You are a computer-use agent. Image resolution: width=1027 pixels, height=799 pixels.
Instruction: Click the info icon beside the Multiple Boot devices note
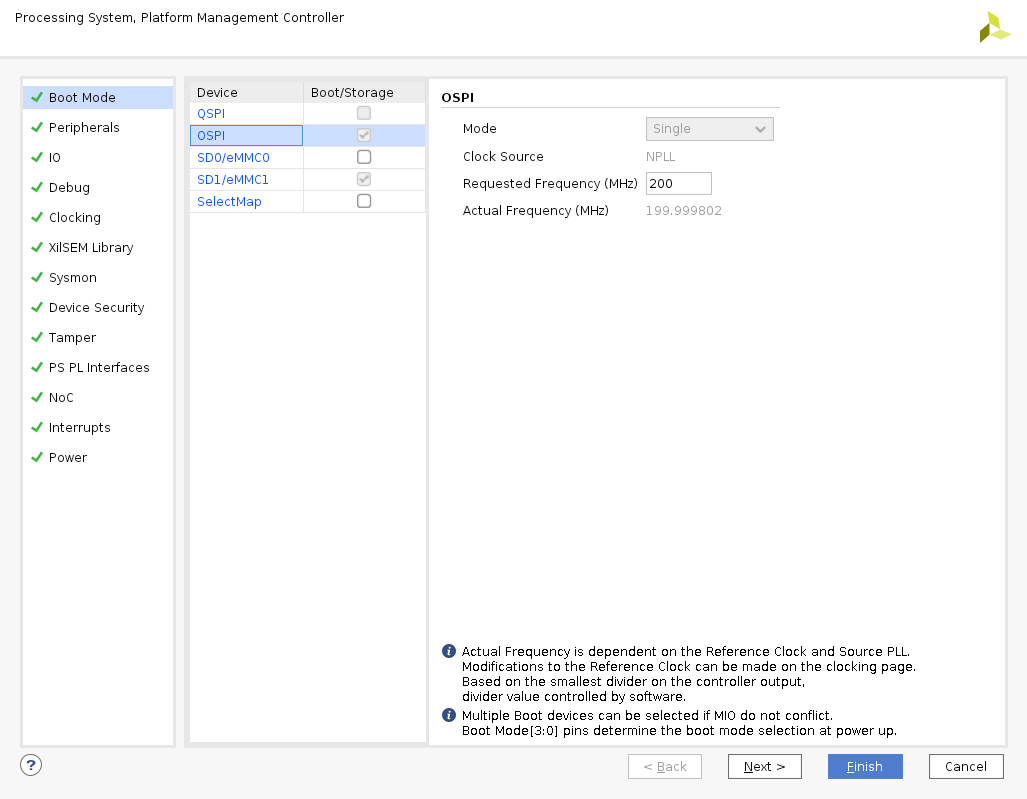tap(449, 715)
